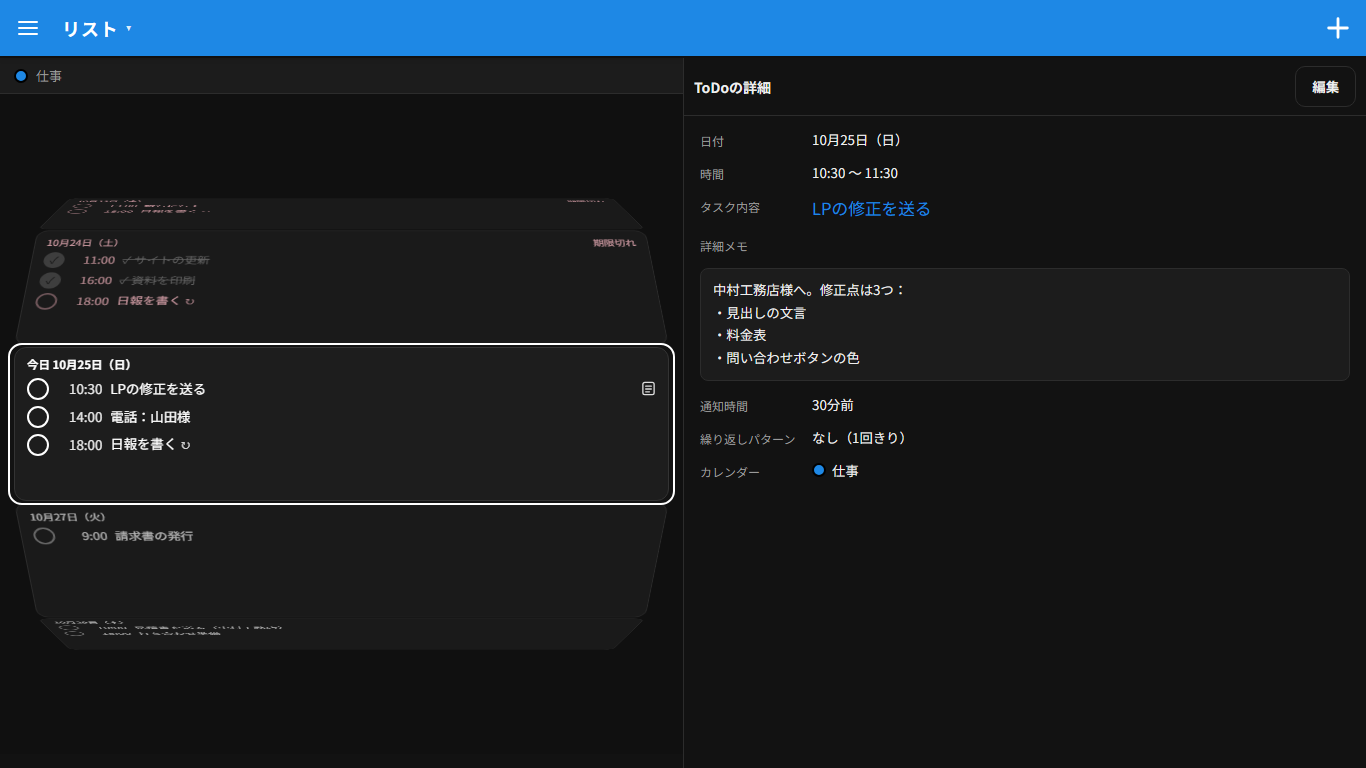The image size is (1366, 768).
Task: Click the 編集 button
Action: coord(1325,87)
